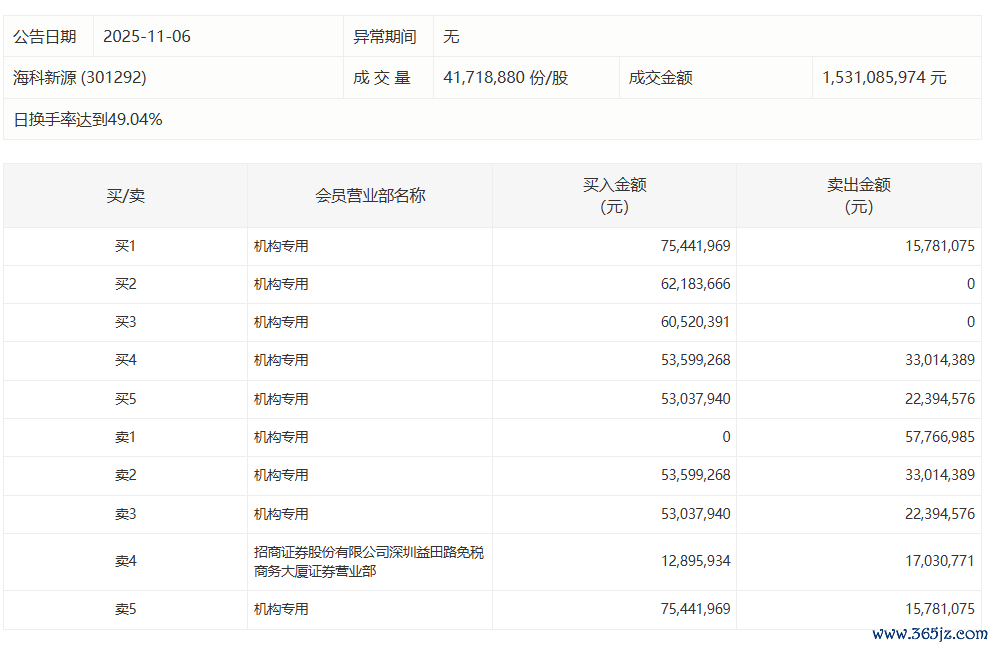Select buy amount 62,183,666

click(695, 284)
